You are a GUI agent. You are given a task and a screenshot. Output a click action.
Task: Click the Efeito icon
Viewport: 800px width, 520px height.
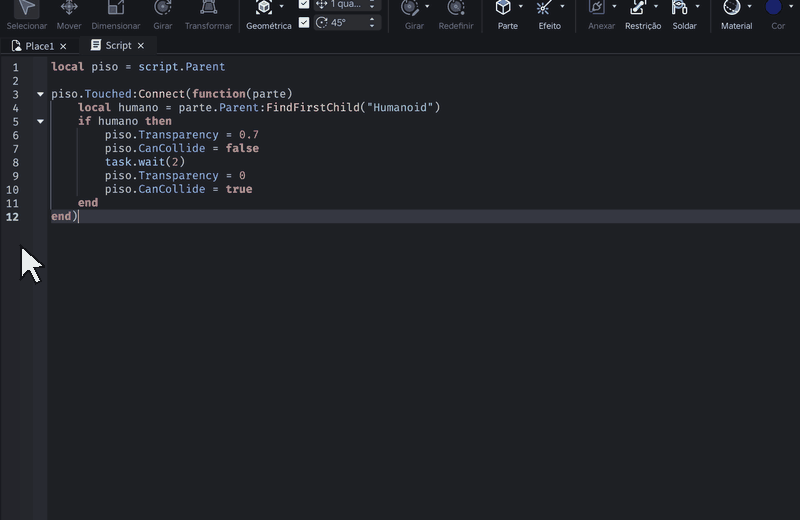[x=544, y=7]
